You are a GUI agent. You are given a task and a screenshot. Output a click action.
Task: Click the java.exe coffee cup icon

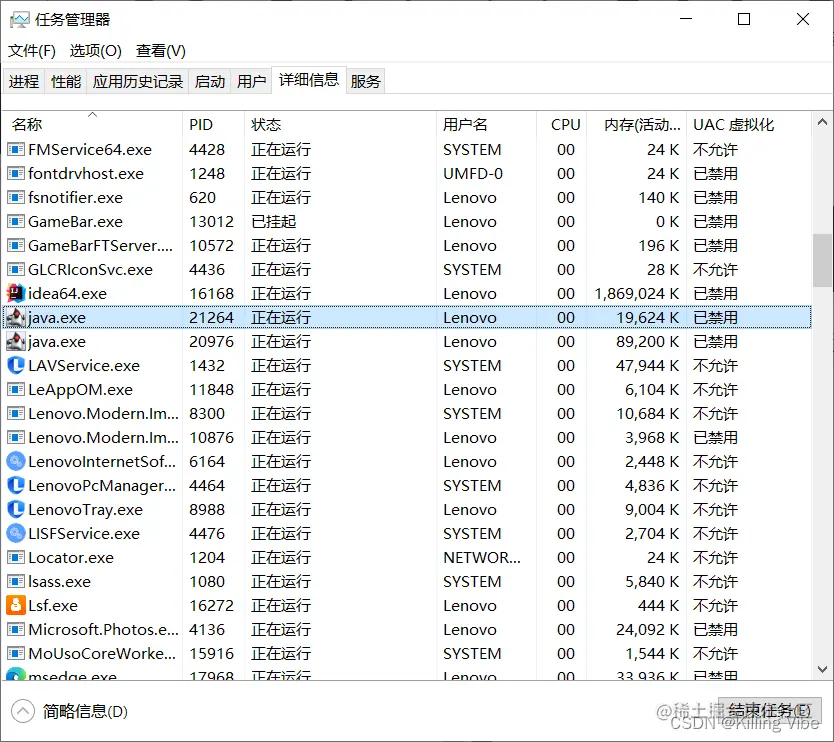pos(16,317)
